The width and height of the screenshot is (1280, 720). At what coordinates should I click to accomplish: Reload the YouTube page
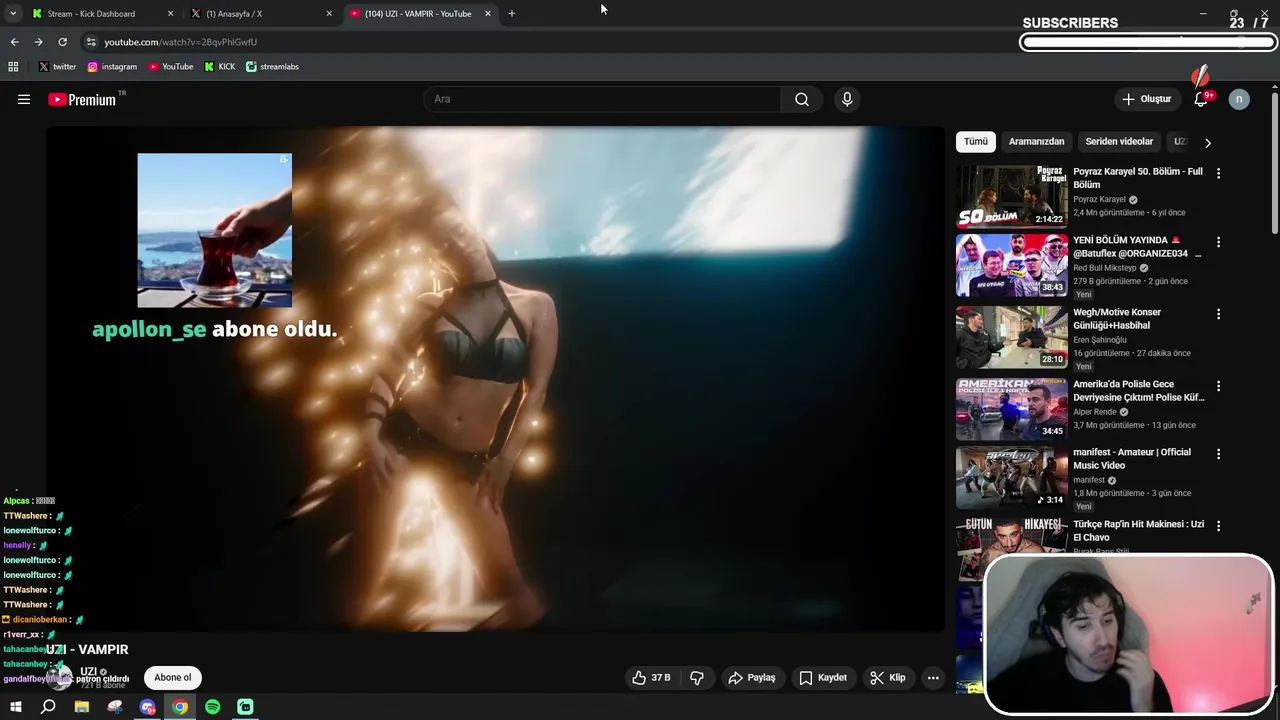[62, 42]
